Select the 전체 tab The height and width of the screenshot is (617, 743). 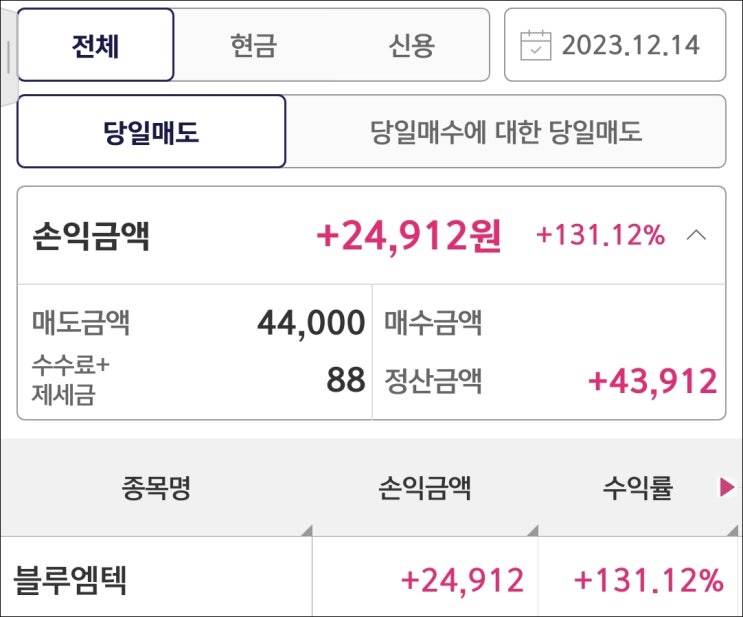tap(96, 45)
